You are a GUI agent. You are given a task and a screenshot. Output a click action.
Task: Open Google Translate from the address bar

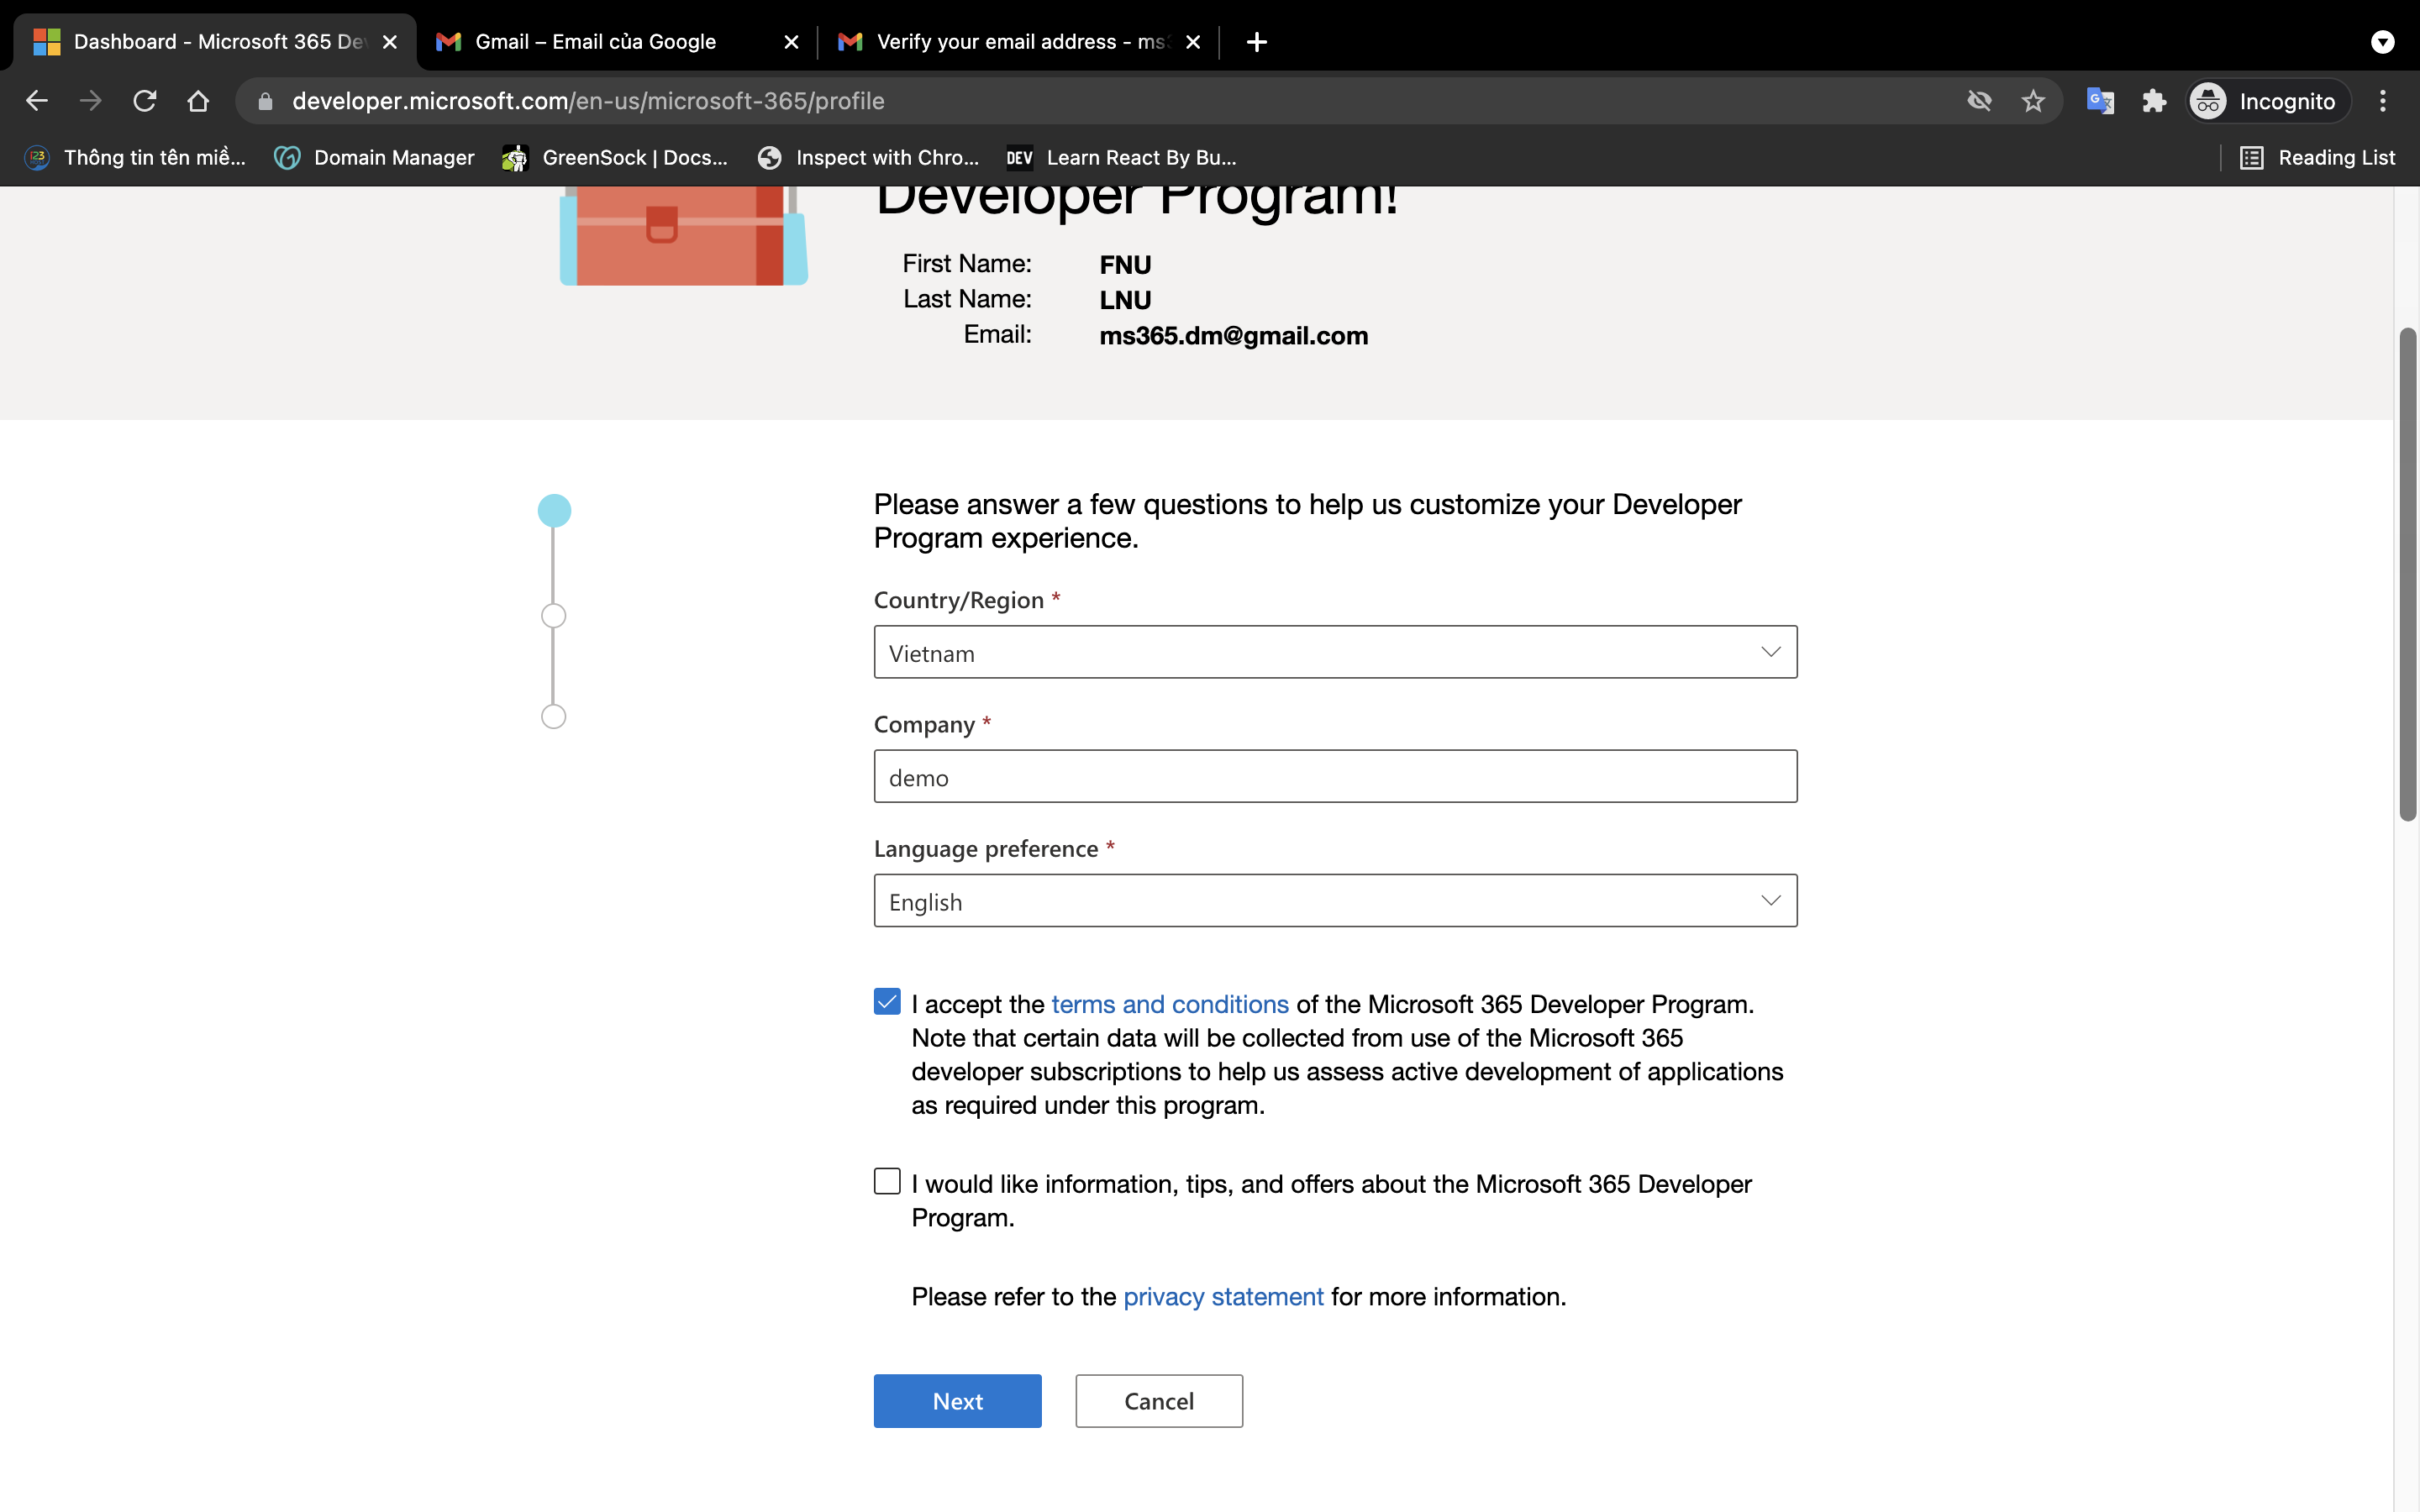pos(2100,100)
